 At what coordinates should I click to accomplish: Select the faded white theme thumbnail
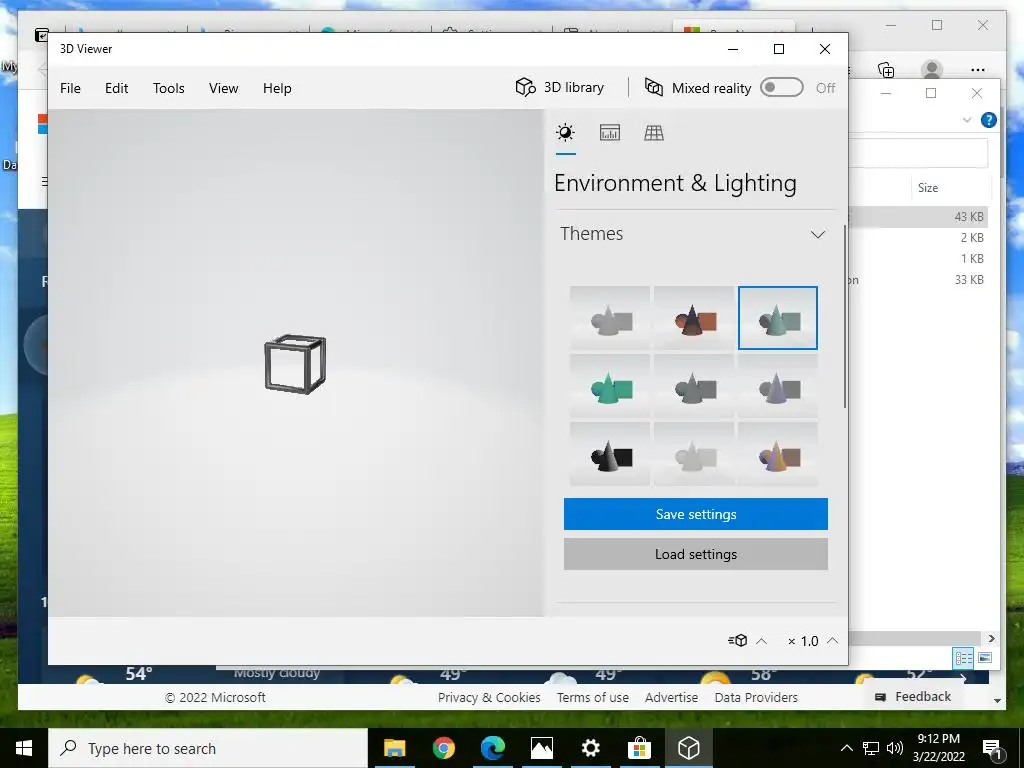[694, 454]
